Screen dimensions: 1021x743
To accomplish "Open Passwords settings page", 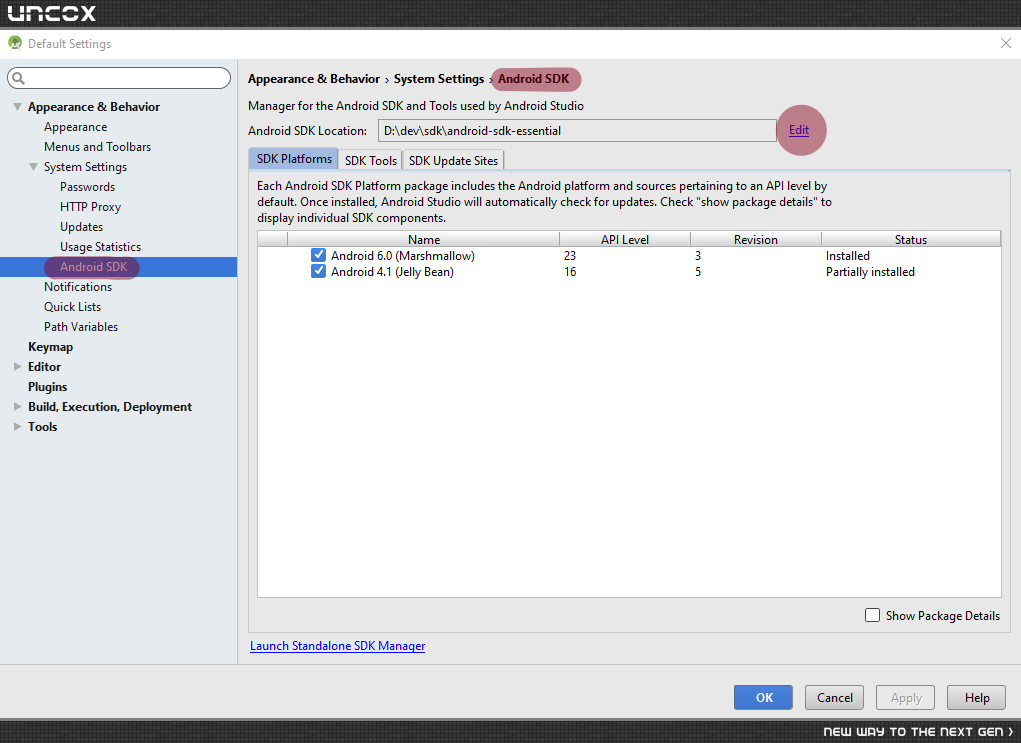I will tap(87, 187).
